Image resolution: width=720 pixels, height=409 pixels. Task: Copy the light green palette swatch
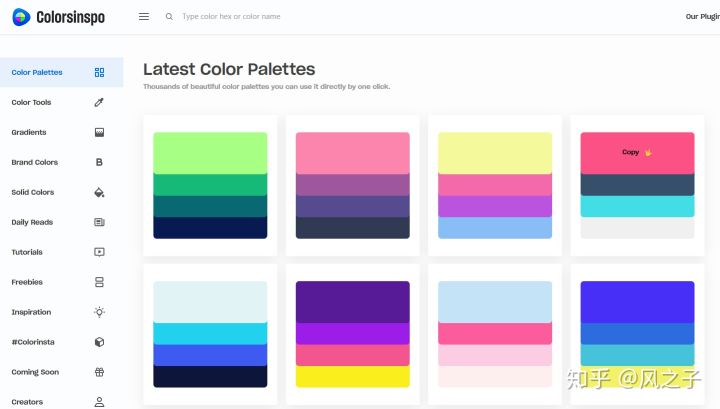tap(210, 152)
